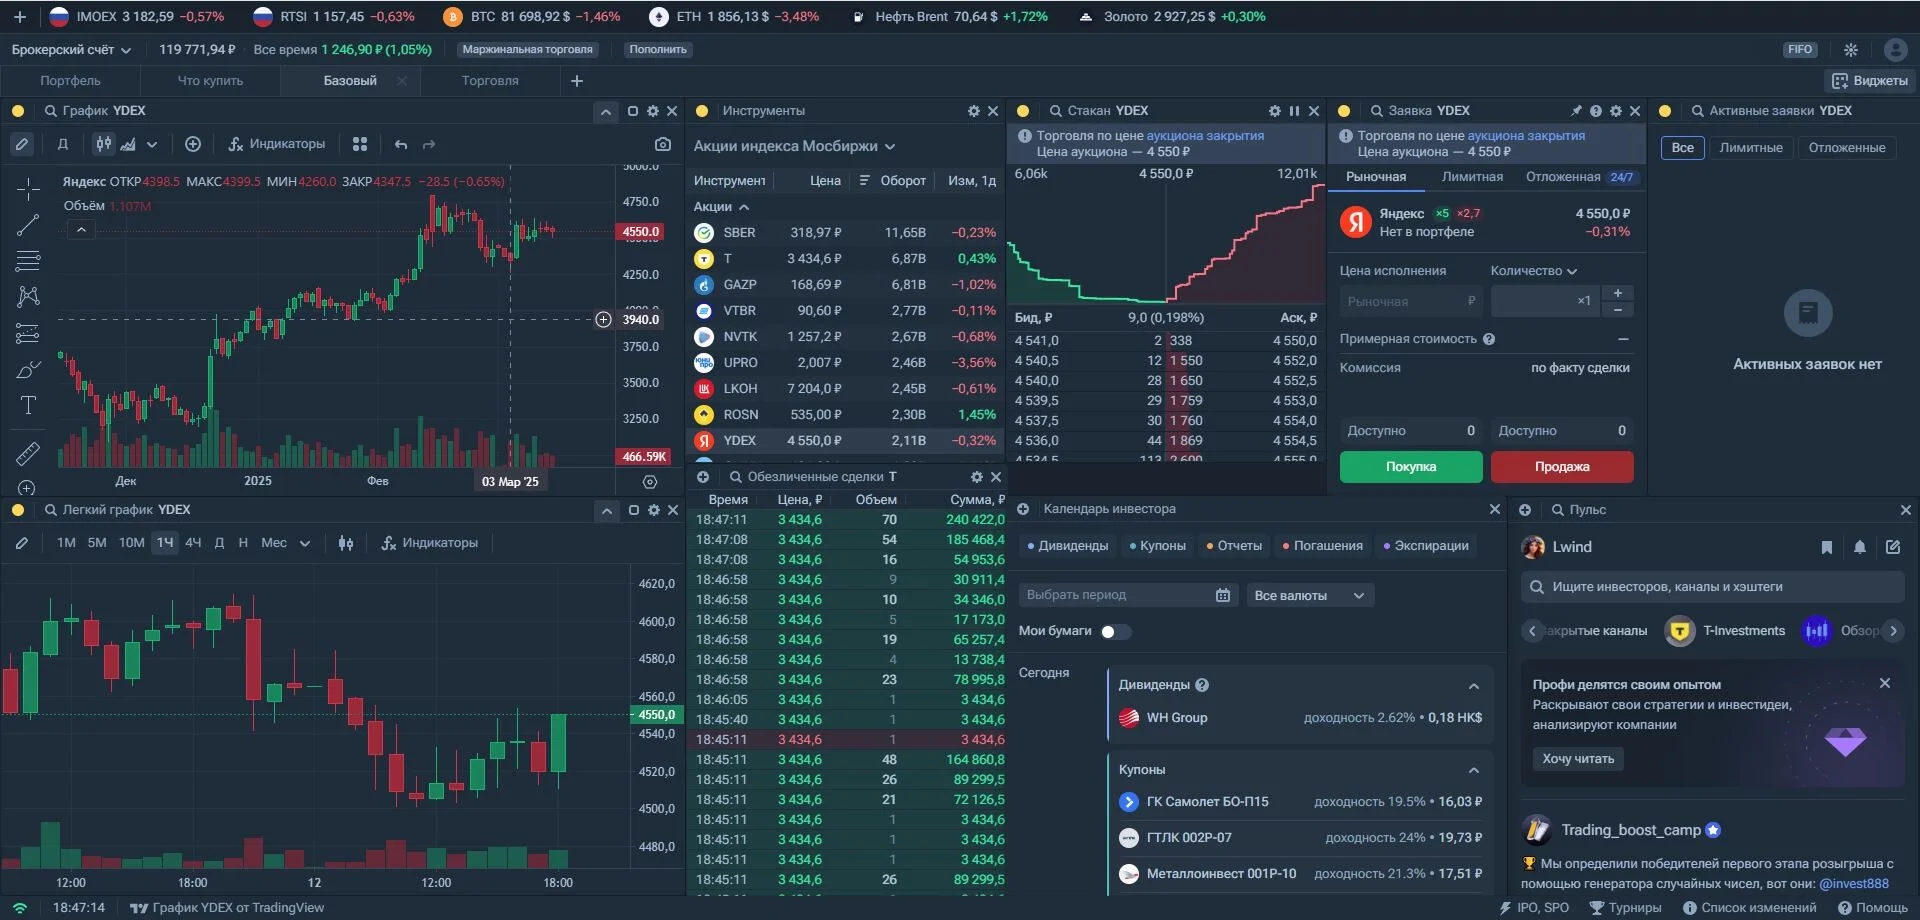Toggle the Отчеты filter chip
1920x920 pixels.
(x=1234, y=546)
